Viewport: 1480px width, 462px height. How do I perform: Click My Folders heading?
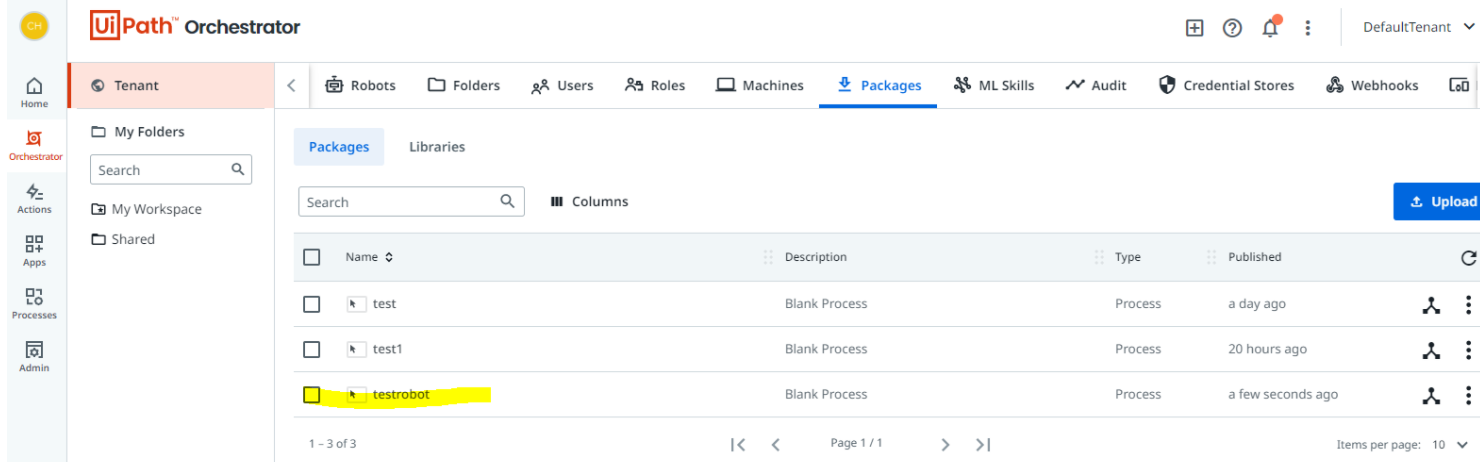point(138,131)
